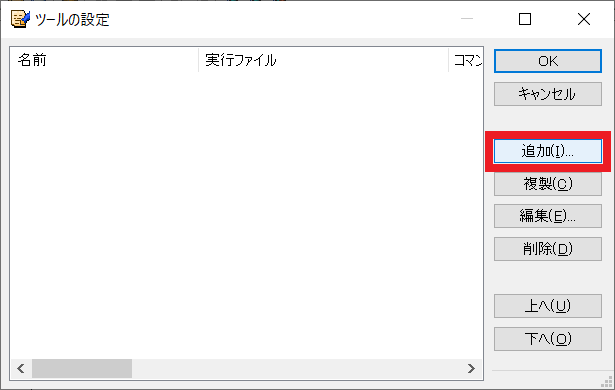Image resolution: width=615 pixels, height=390 pixels.
Task: Click the resize grip in dialog corner
Action: pyautogui.click(x=607, y=382)
